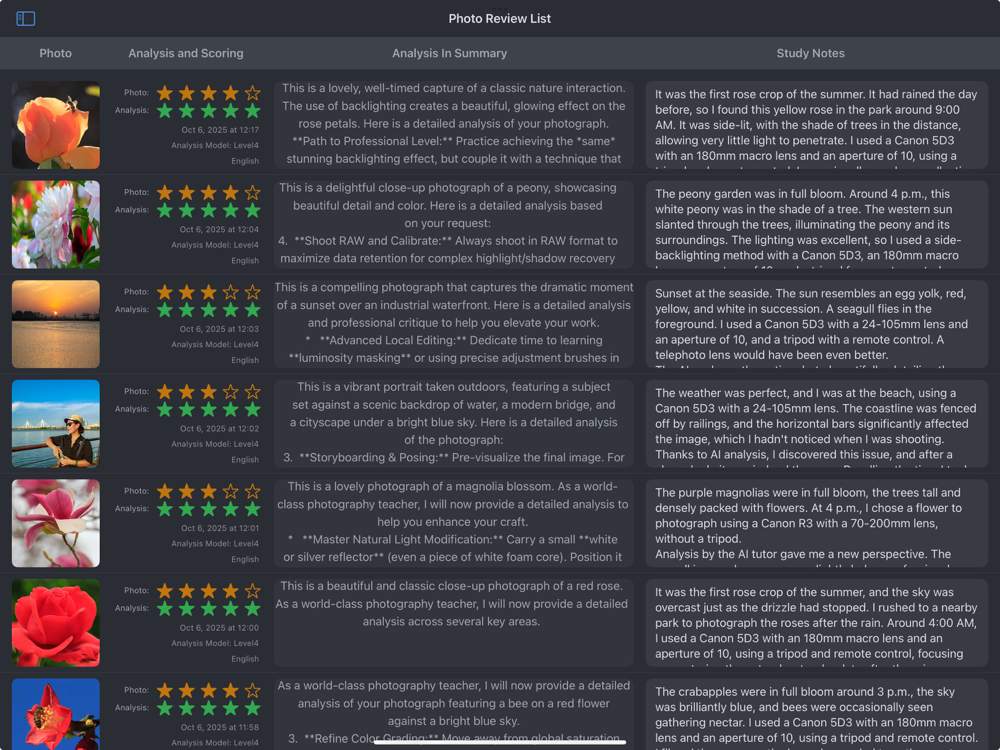This screenshot has width=1000, height=750.
Task: Edit study notes about the peony garden
Action: (816, 224)
